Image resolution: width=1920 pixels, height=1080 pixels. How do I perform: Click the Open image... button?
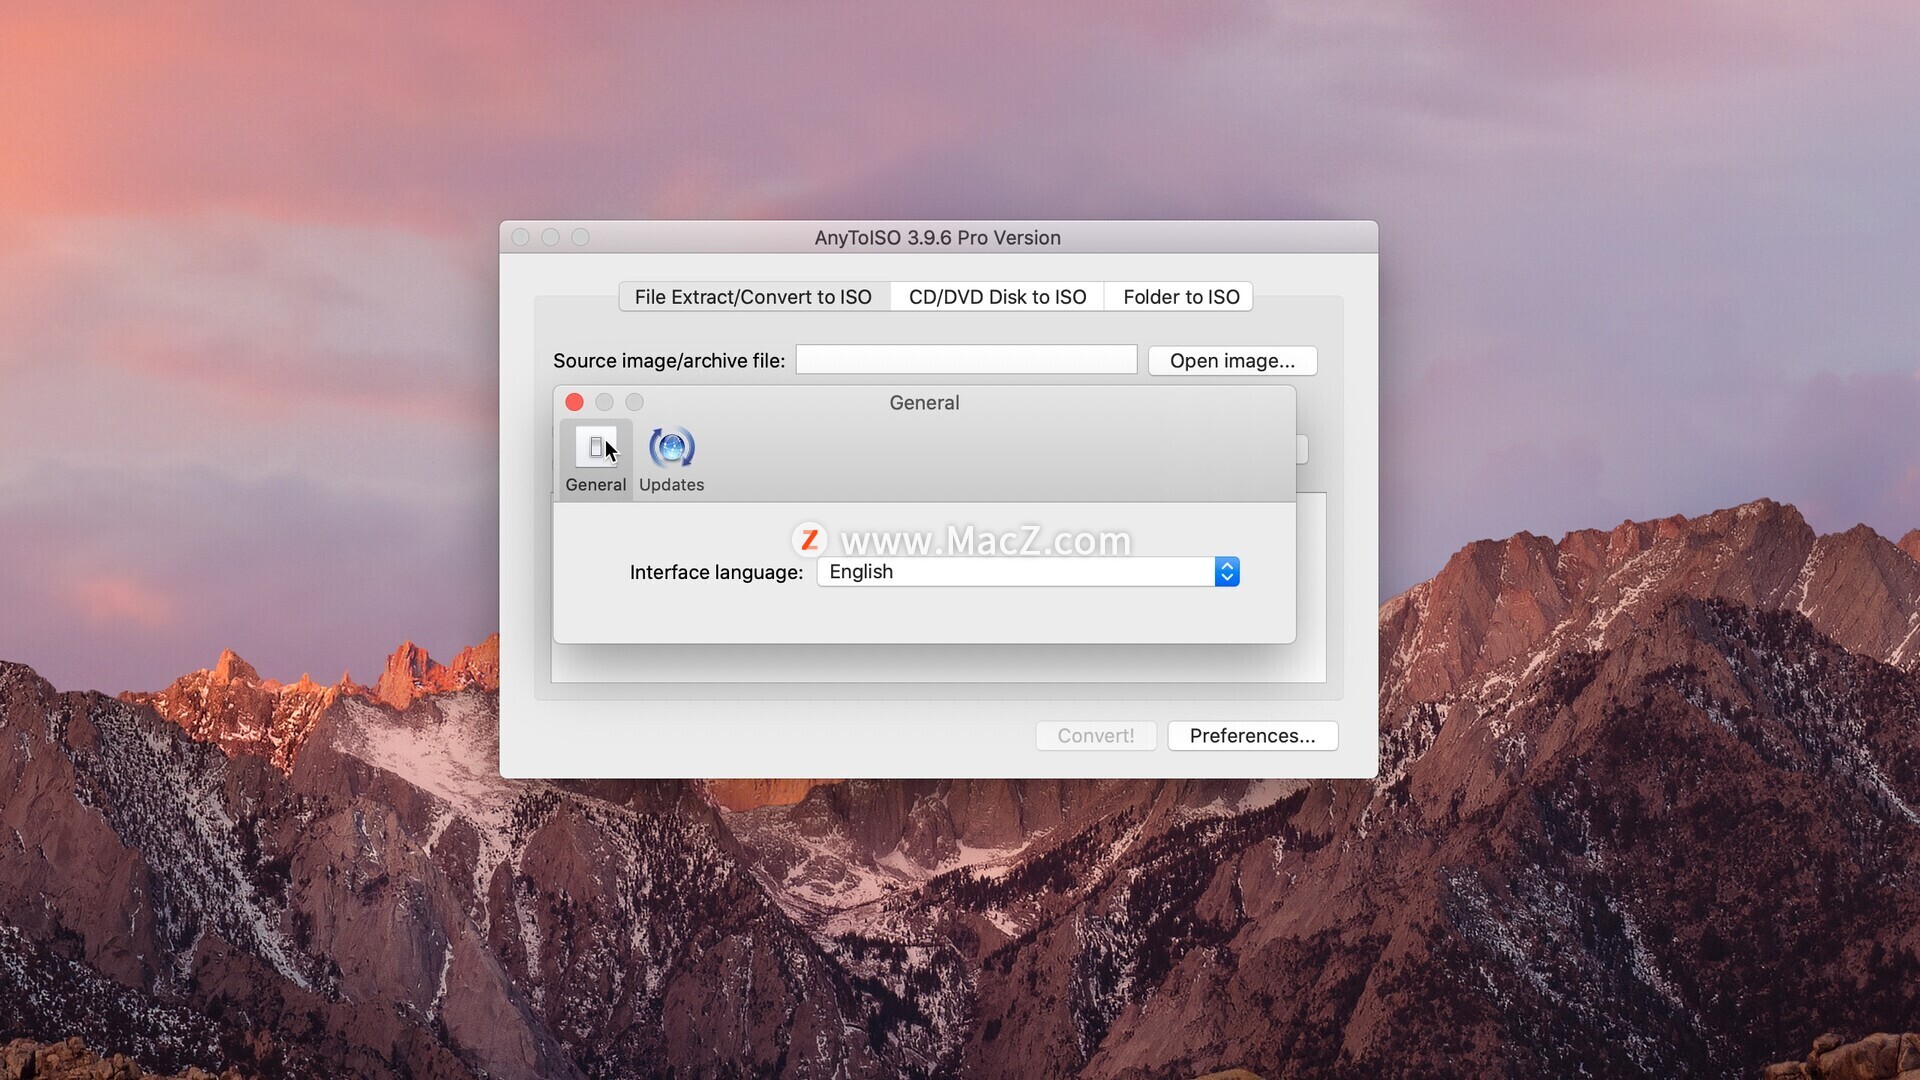(x=1232, y=361)
